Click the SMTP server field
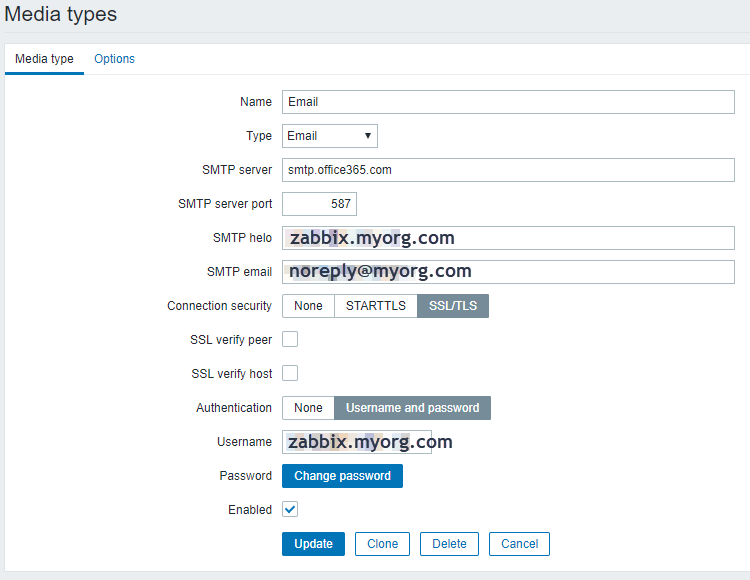This screenshot has height=580, width=750. pos(508,170)
